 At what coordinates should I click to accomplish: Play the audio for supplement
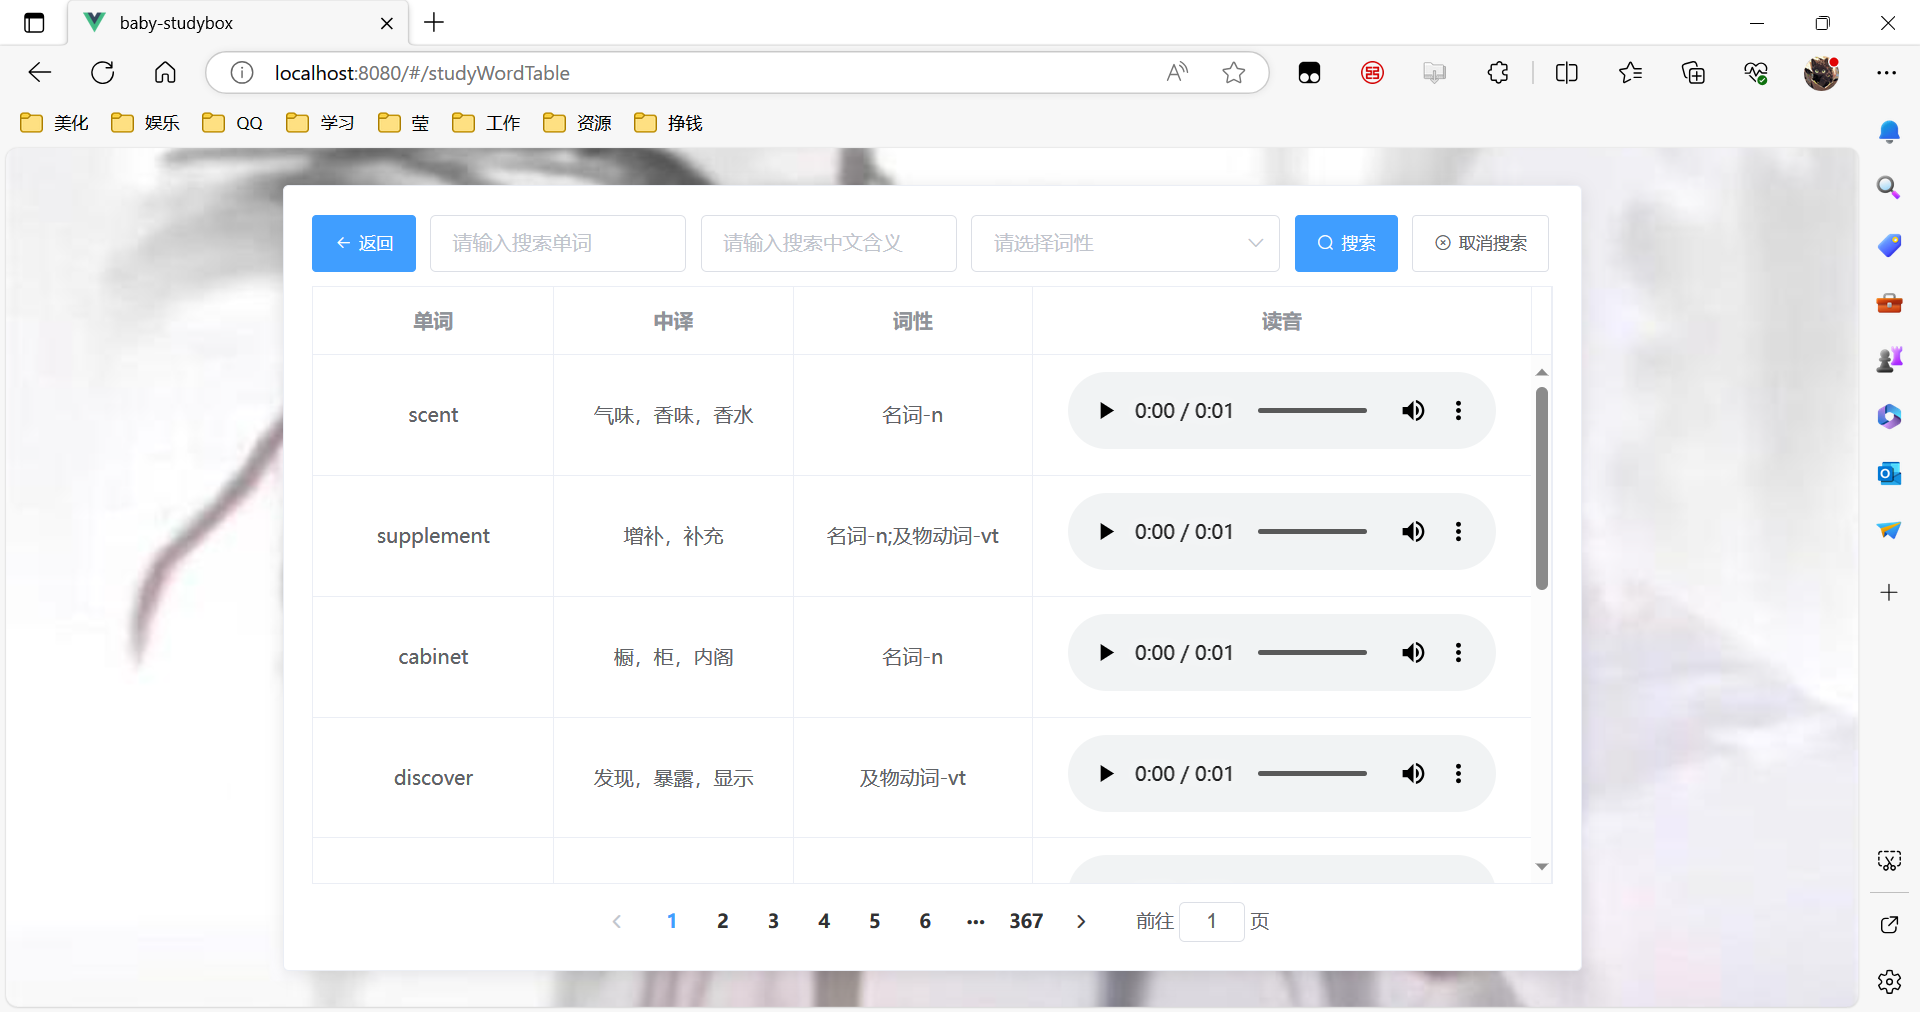[x=1106, y=532]
